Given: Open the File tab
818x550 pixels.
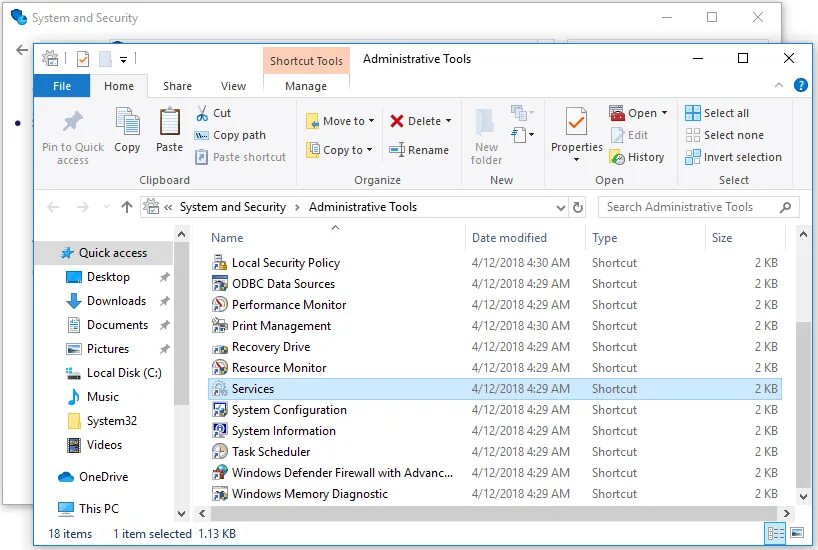Looking at the screenshot, I should click(x=62, y=86).
